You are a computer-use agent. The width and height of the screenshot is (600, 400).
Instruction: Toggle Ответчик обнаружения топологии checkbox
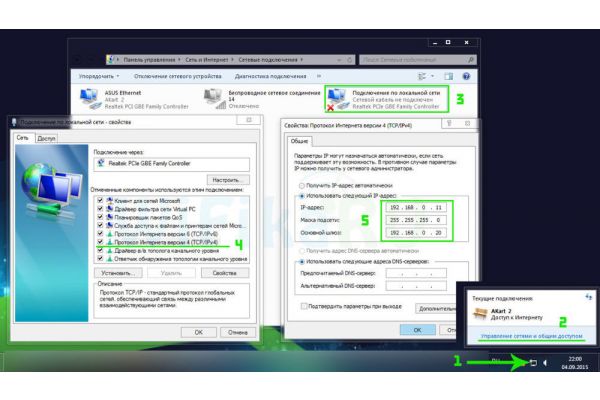click(100, 259)
